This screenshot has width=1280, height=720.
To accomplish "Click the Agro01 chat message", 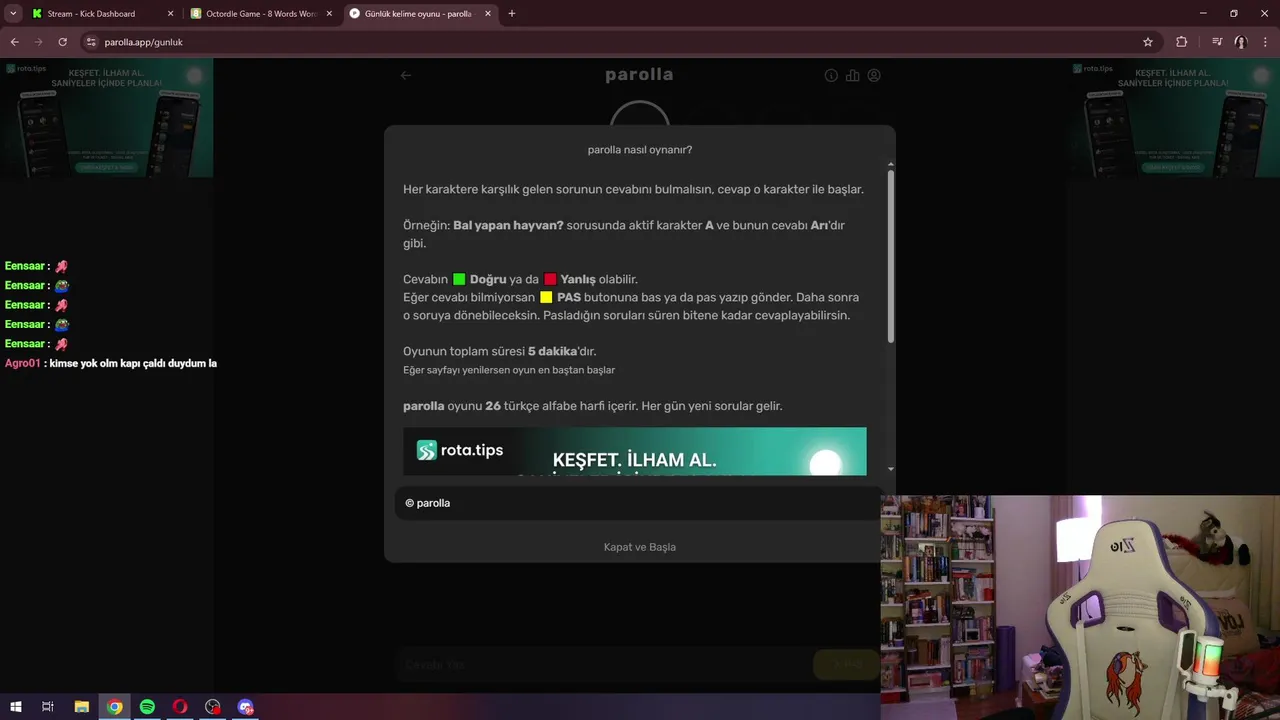I will coord(111,363).
